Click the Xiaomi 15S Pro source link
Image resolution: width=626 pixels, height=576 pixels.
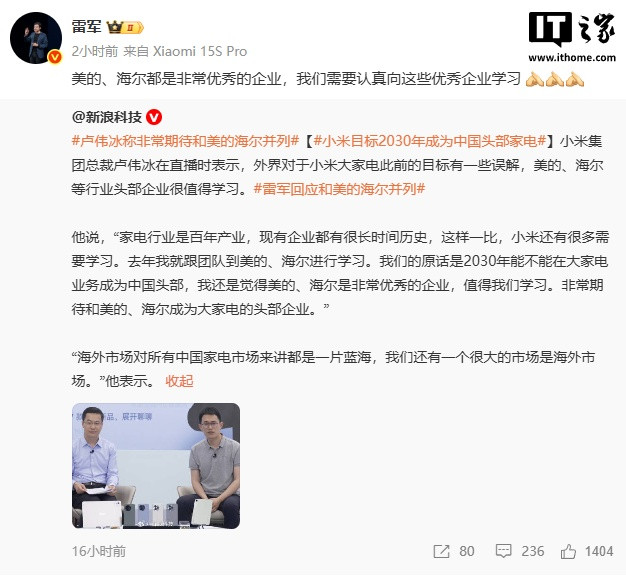coord(200,51)
